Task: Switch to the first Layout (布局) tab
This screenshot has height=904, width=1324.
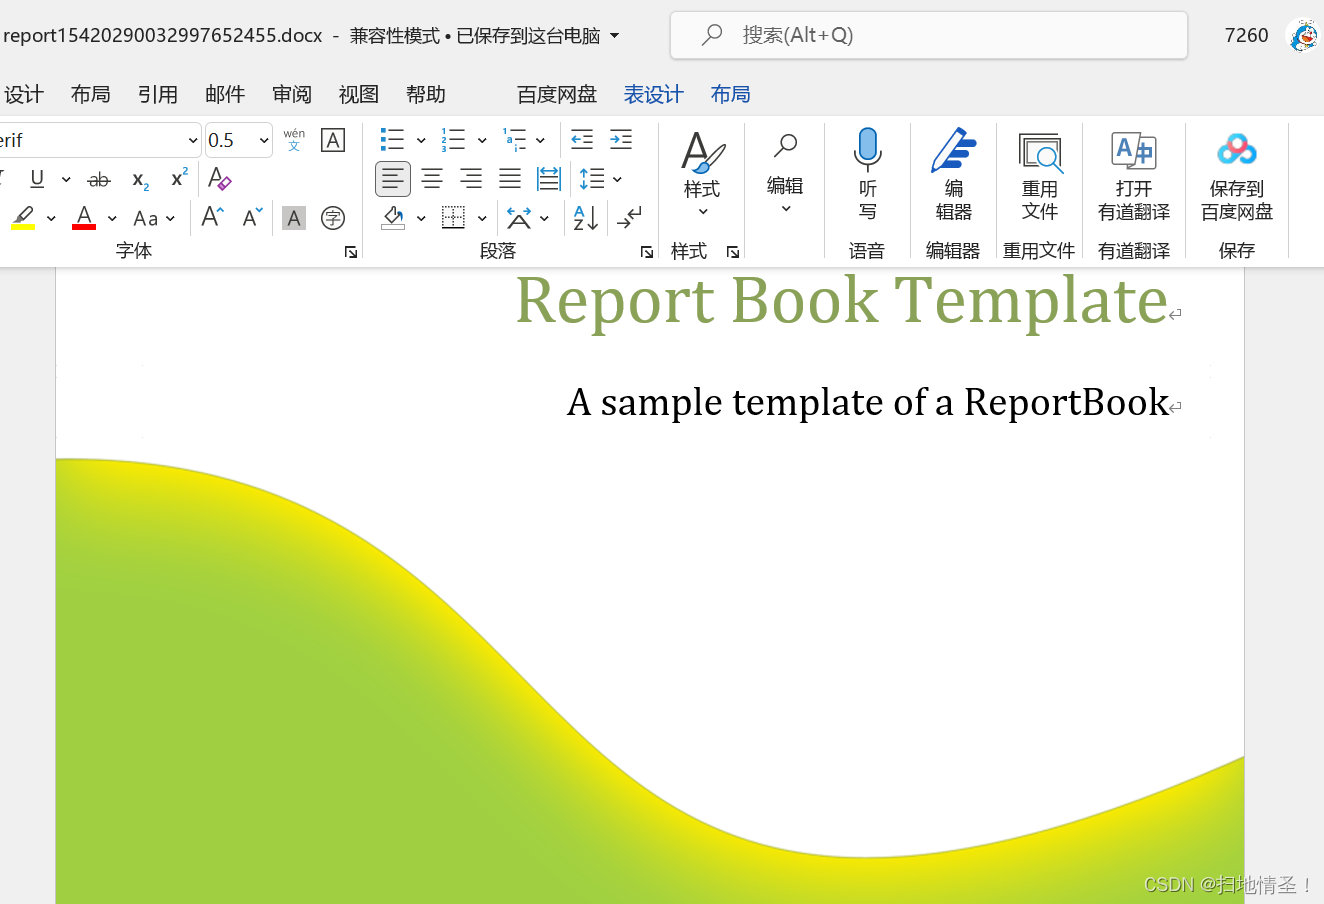Action: 91,94
